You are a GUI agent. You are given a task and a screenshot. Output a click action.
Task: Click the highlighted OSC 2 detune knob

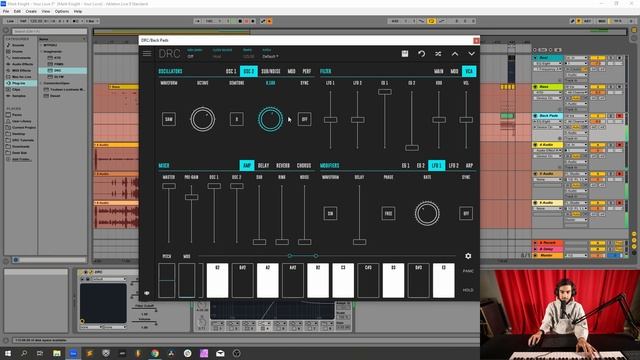click(270, 119)
